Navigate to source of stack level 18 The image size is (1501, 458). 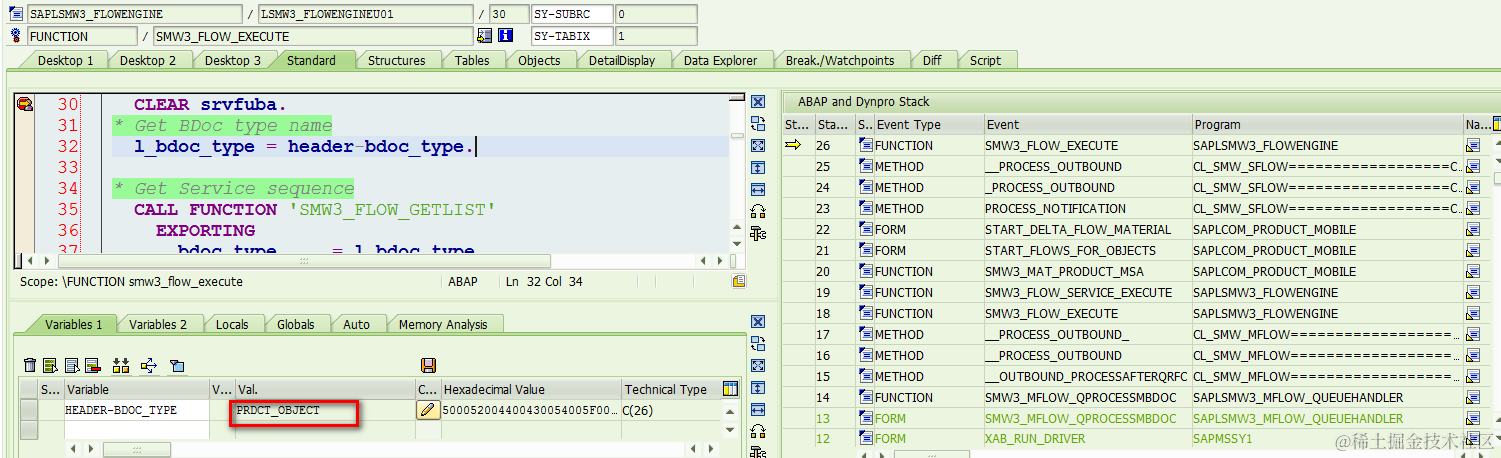[x=1473, y=314]
